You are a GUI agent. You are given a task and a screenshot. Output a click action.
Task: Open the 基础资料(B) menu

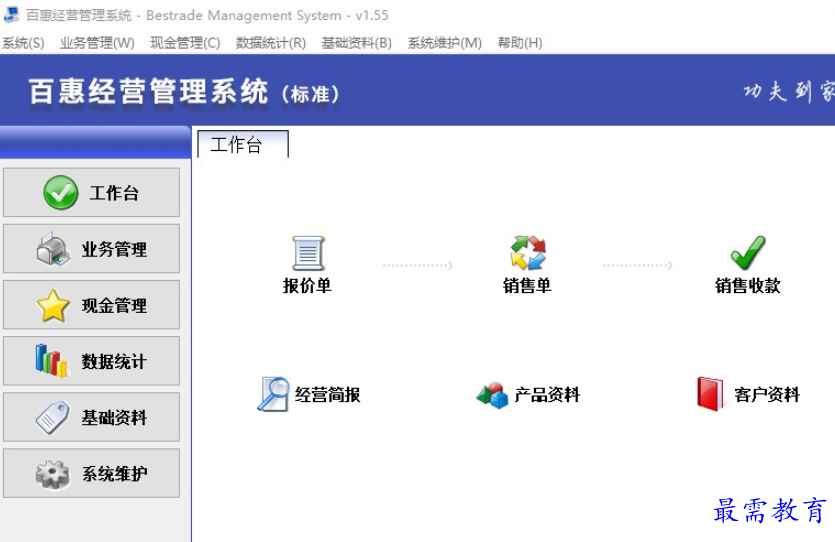click(356, 43)
